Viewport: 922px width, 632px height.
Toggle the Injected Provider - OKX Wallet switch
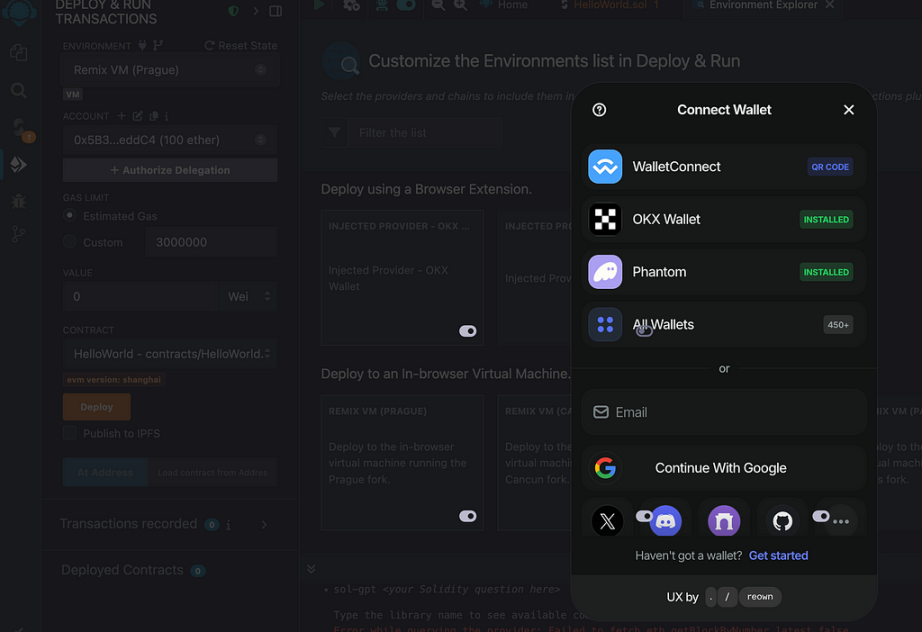468,331
